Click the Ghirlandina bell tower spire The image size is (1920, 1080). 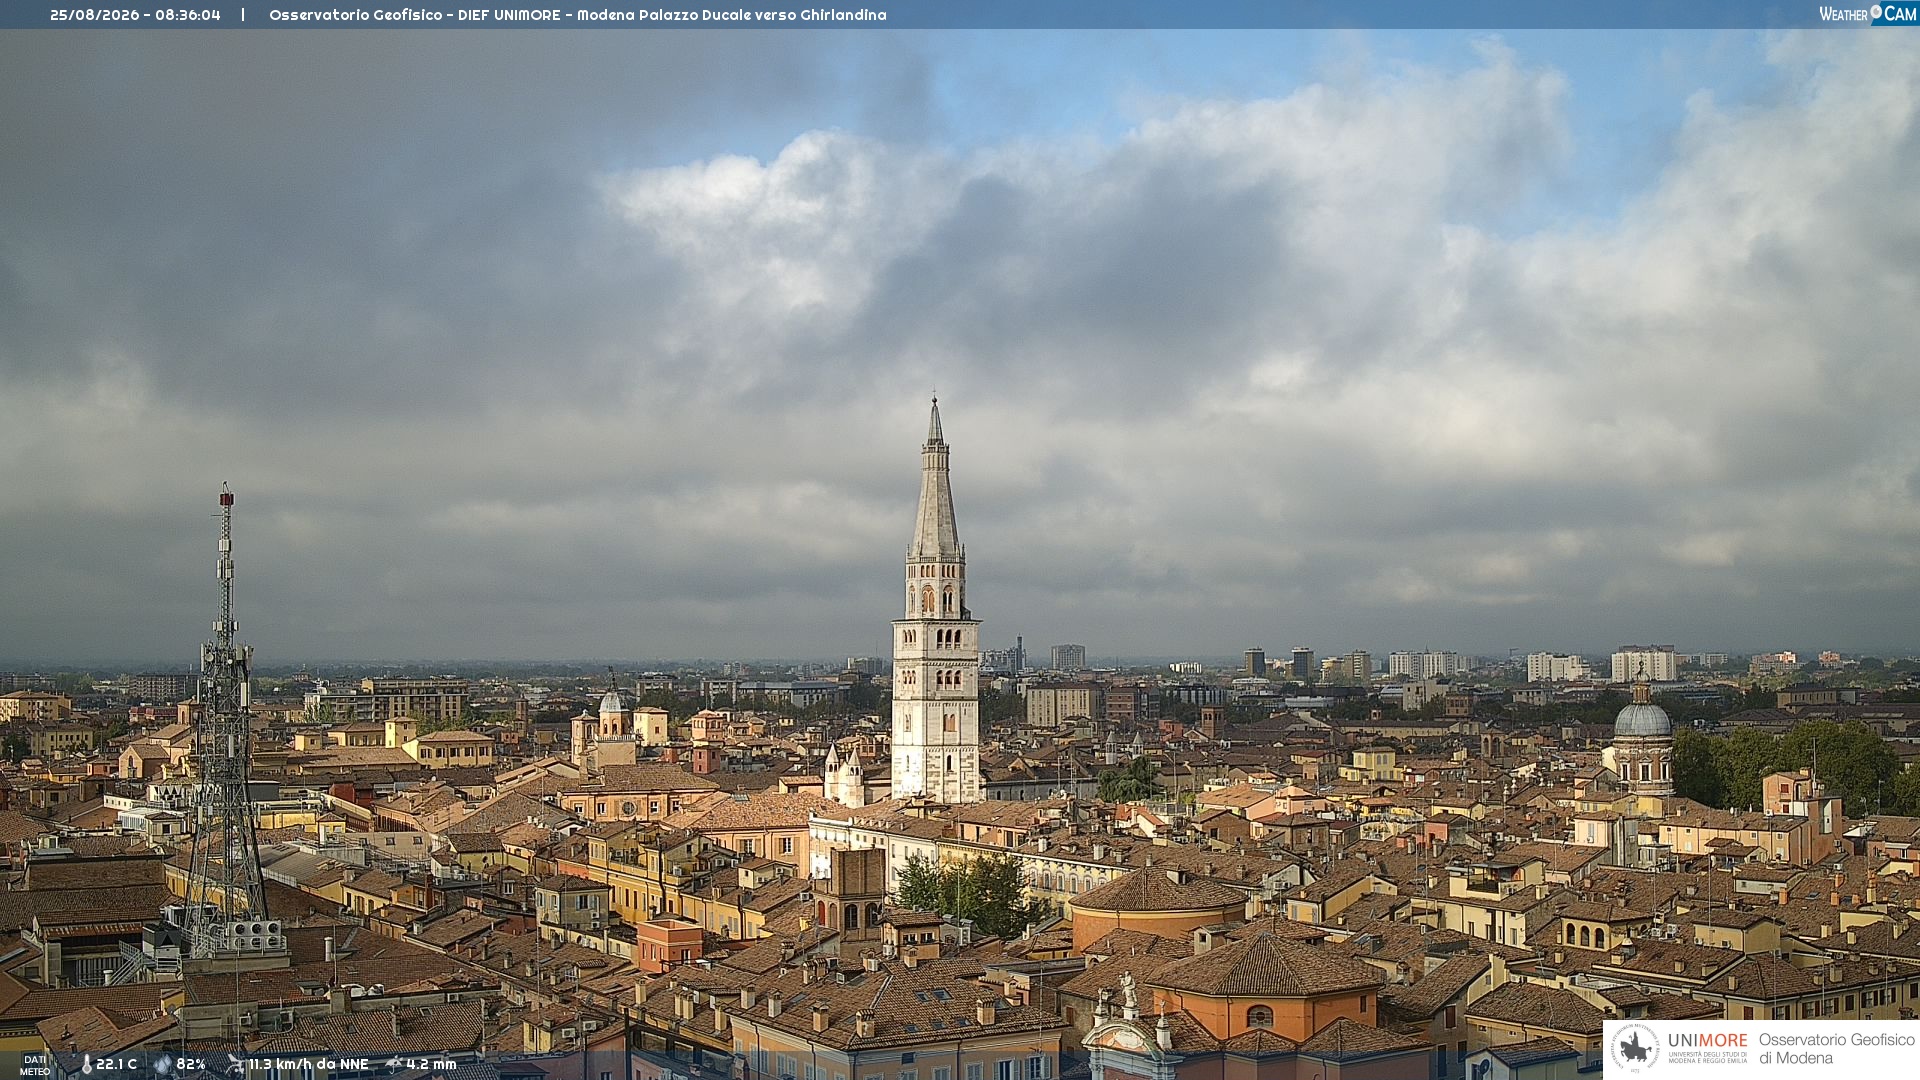(936, 478)
